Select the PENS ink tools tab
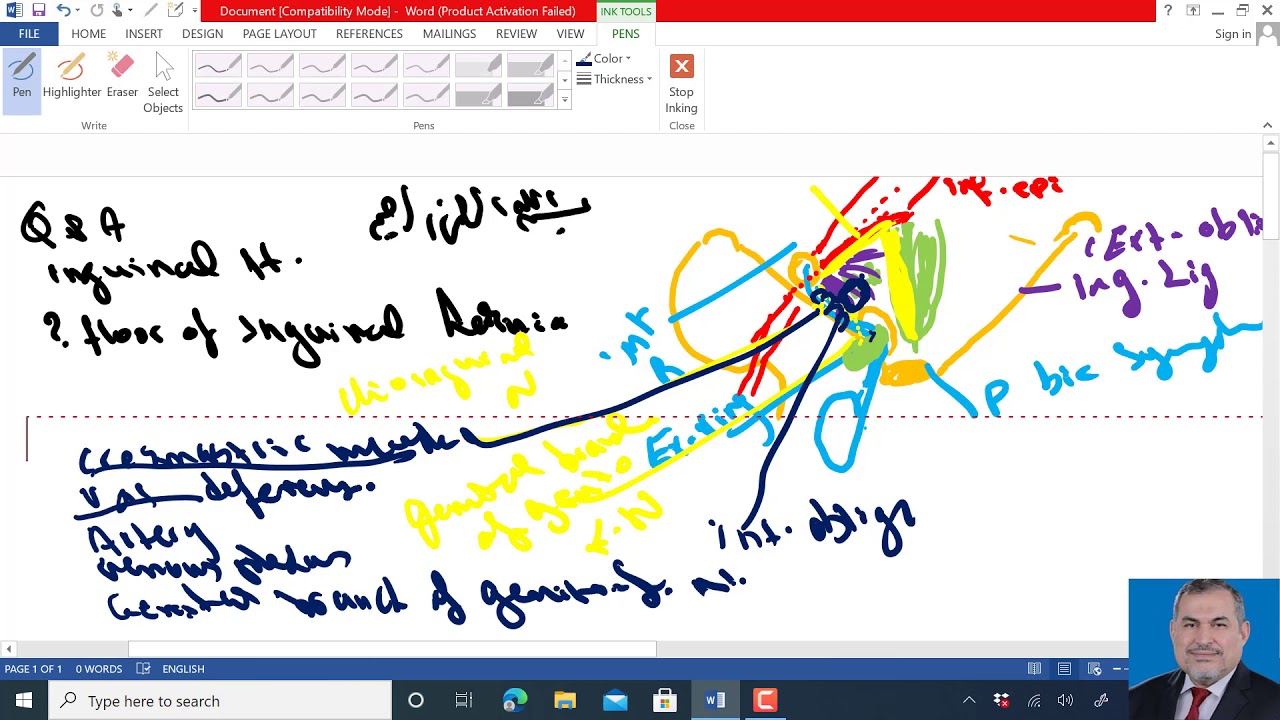Image resolution: width=1280 pixels, height=720 pixels. (625, 34)
